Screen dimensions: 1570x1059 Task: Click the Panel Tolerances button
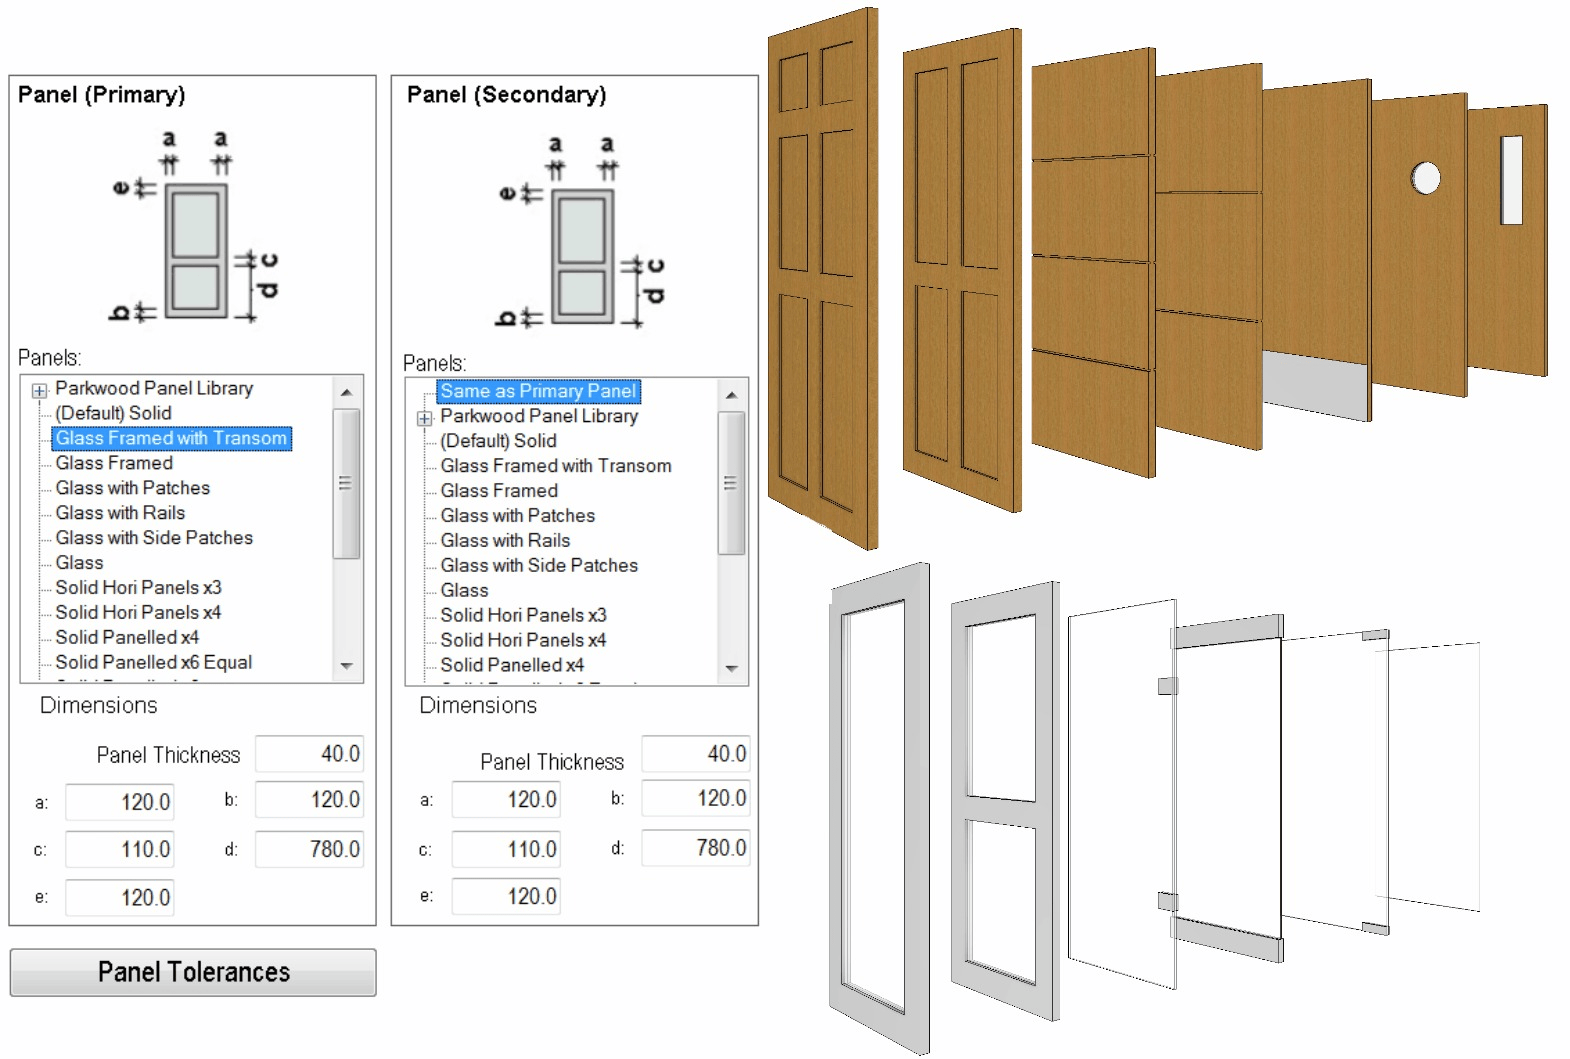click(x=193, y=972)
